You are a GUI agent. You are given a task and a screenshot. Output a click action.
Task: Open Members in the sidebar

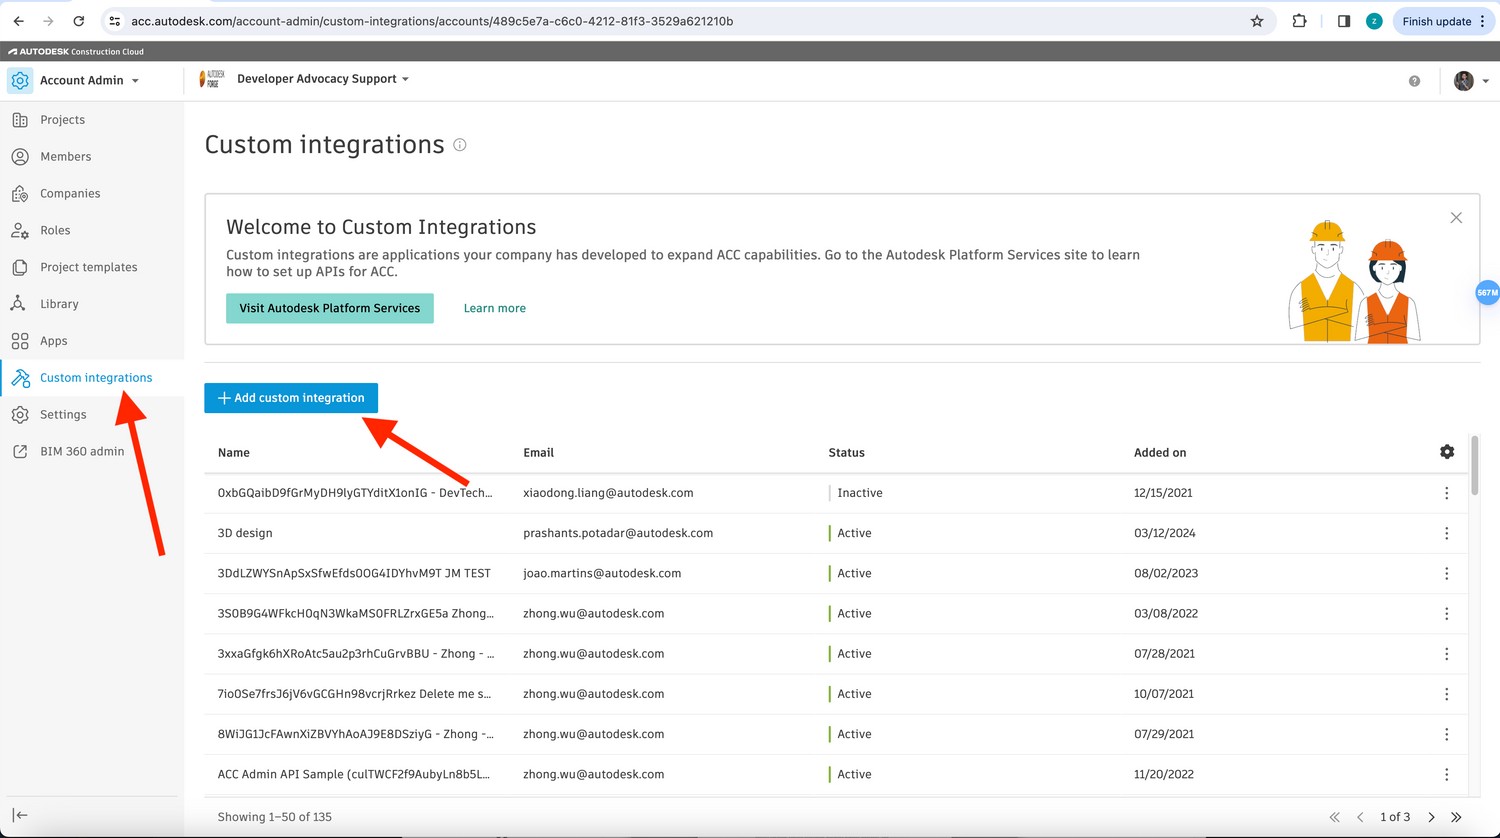tap(65, 157)
